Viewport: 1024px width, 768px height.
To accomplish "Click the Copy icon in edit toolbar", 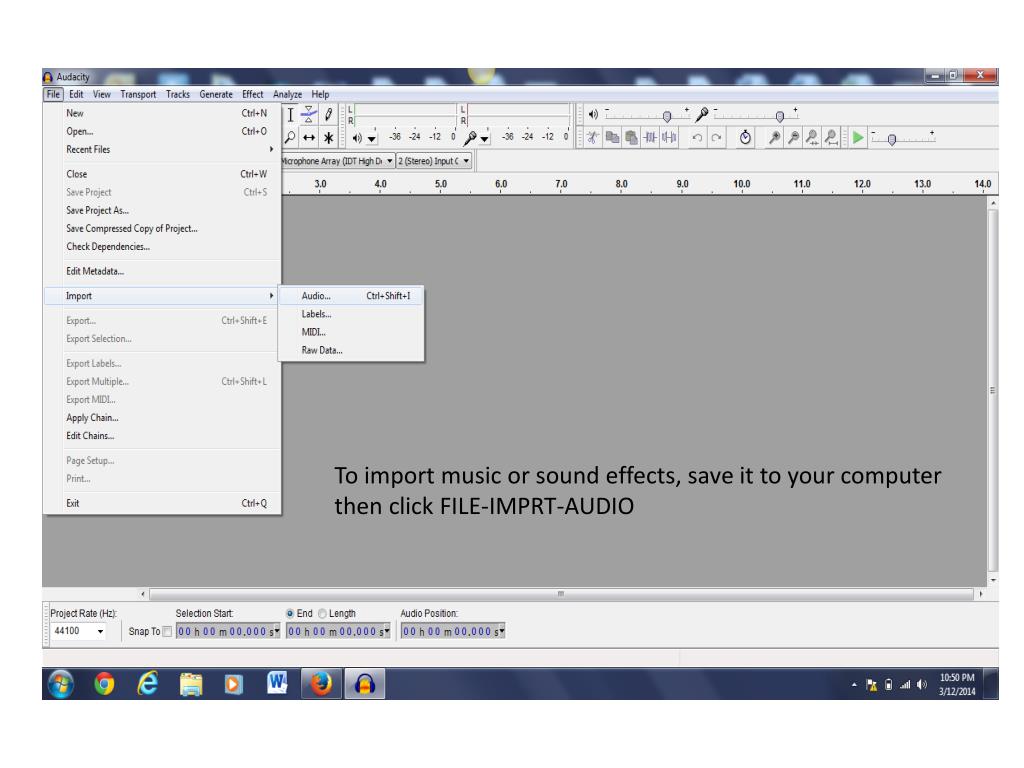I will point(612,137).
